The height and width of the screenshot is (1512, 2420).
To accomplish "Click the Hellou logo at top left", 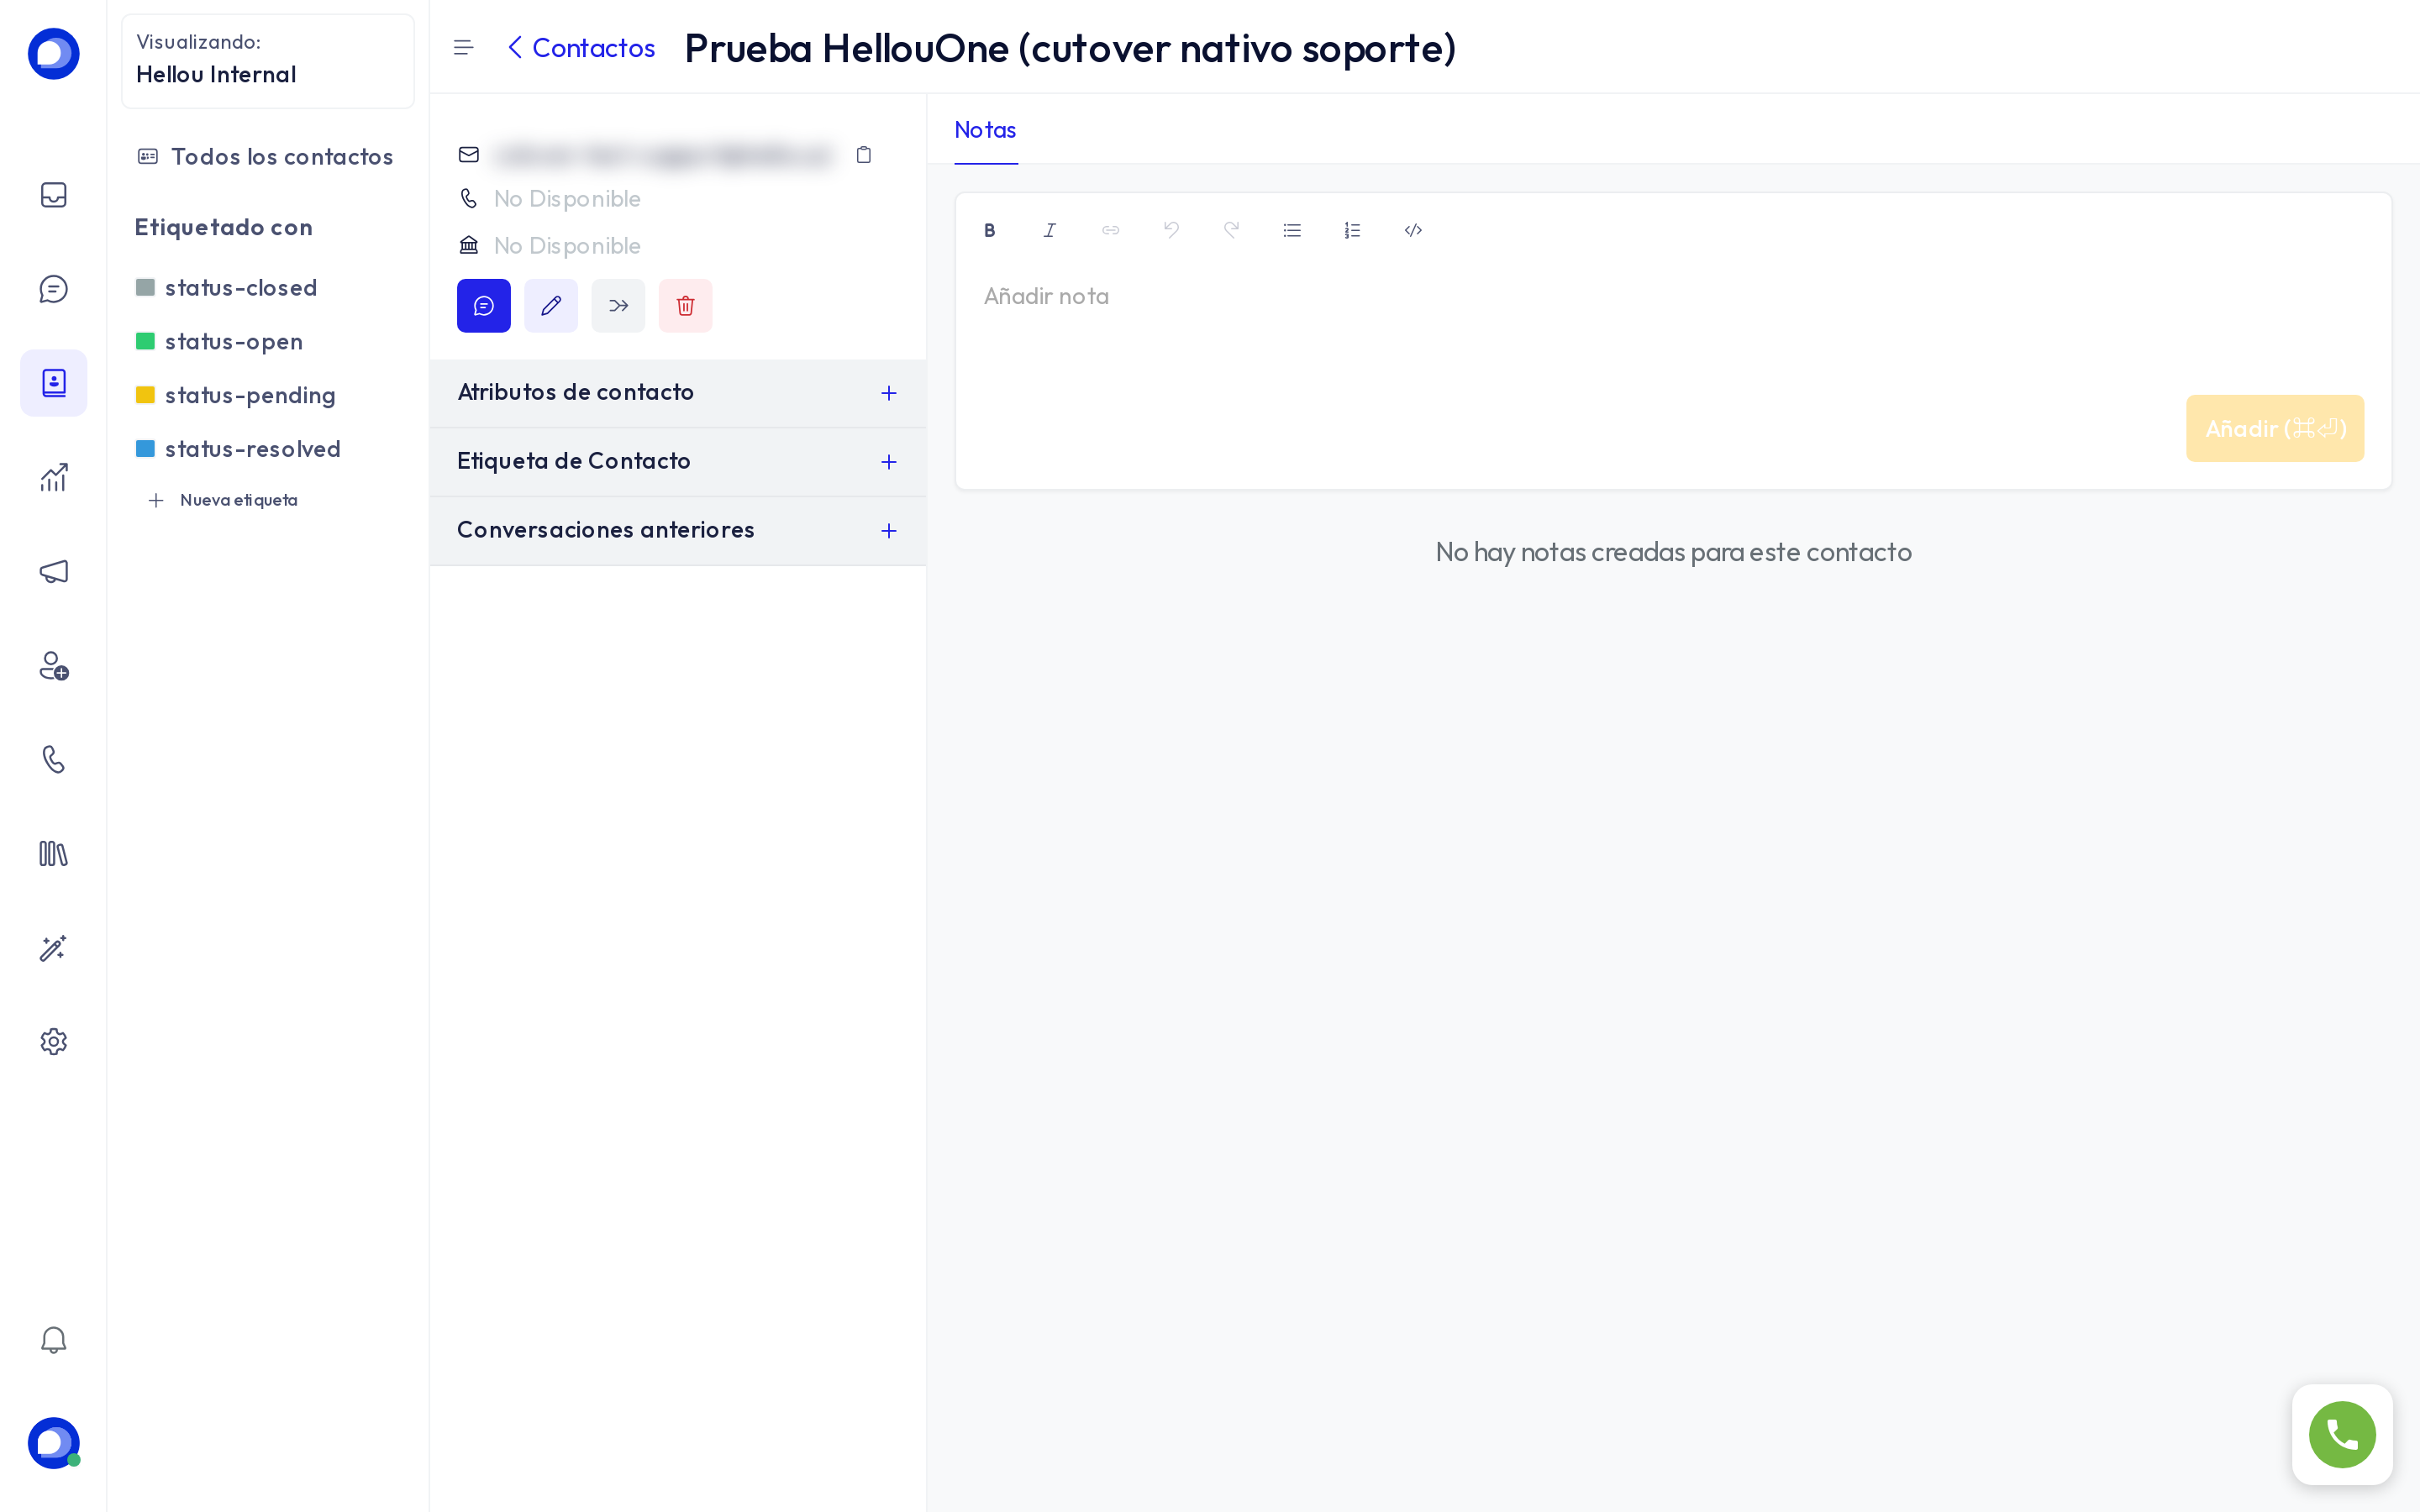I will click(53, 54).
